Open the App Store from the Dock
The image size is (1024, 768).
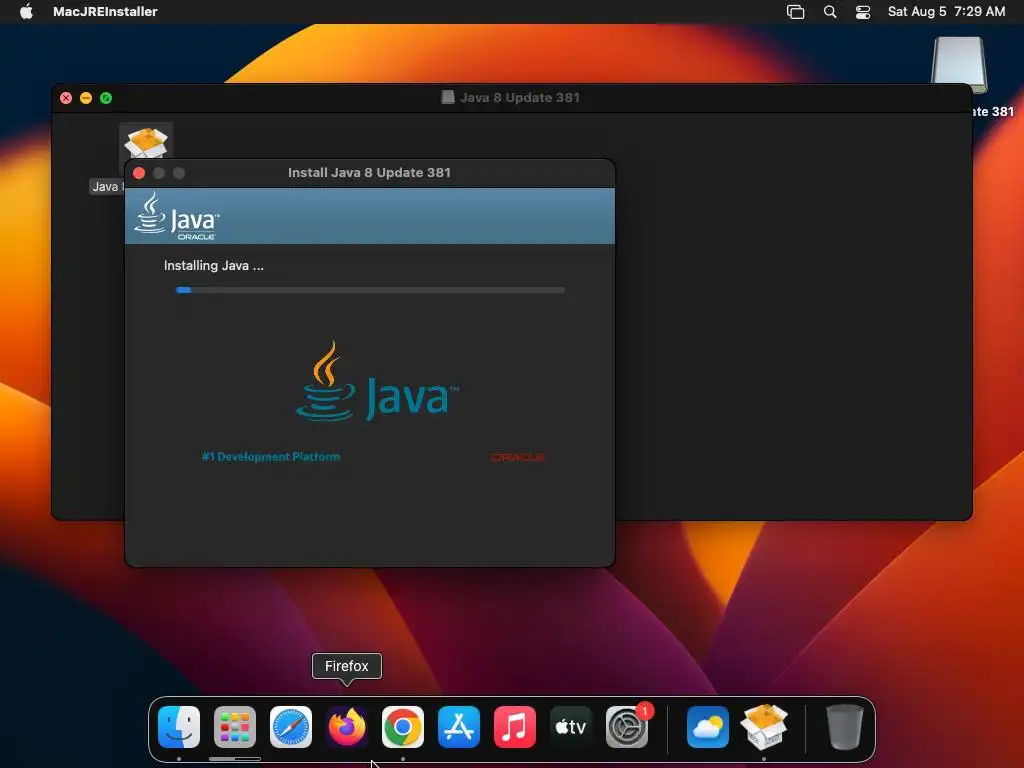point(459,727)
